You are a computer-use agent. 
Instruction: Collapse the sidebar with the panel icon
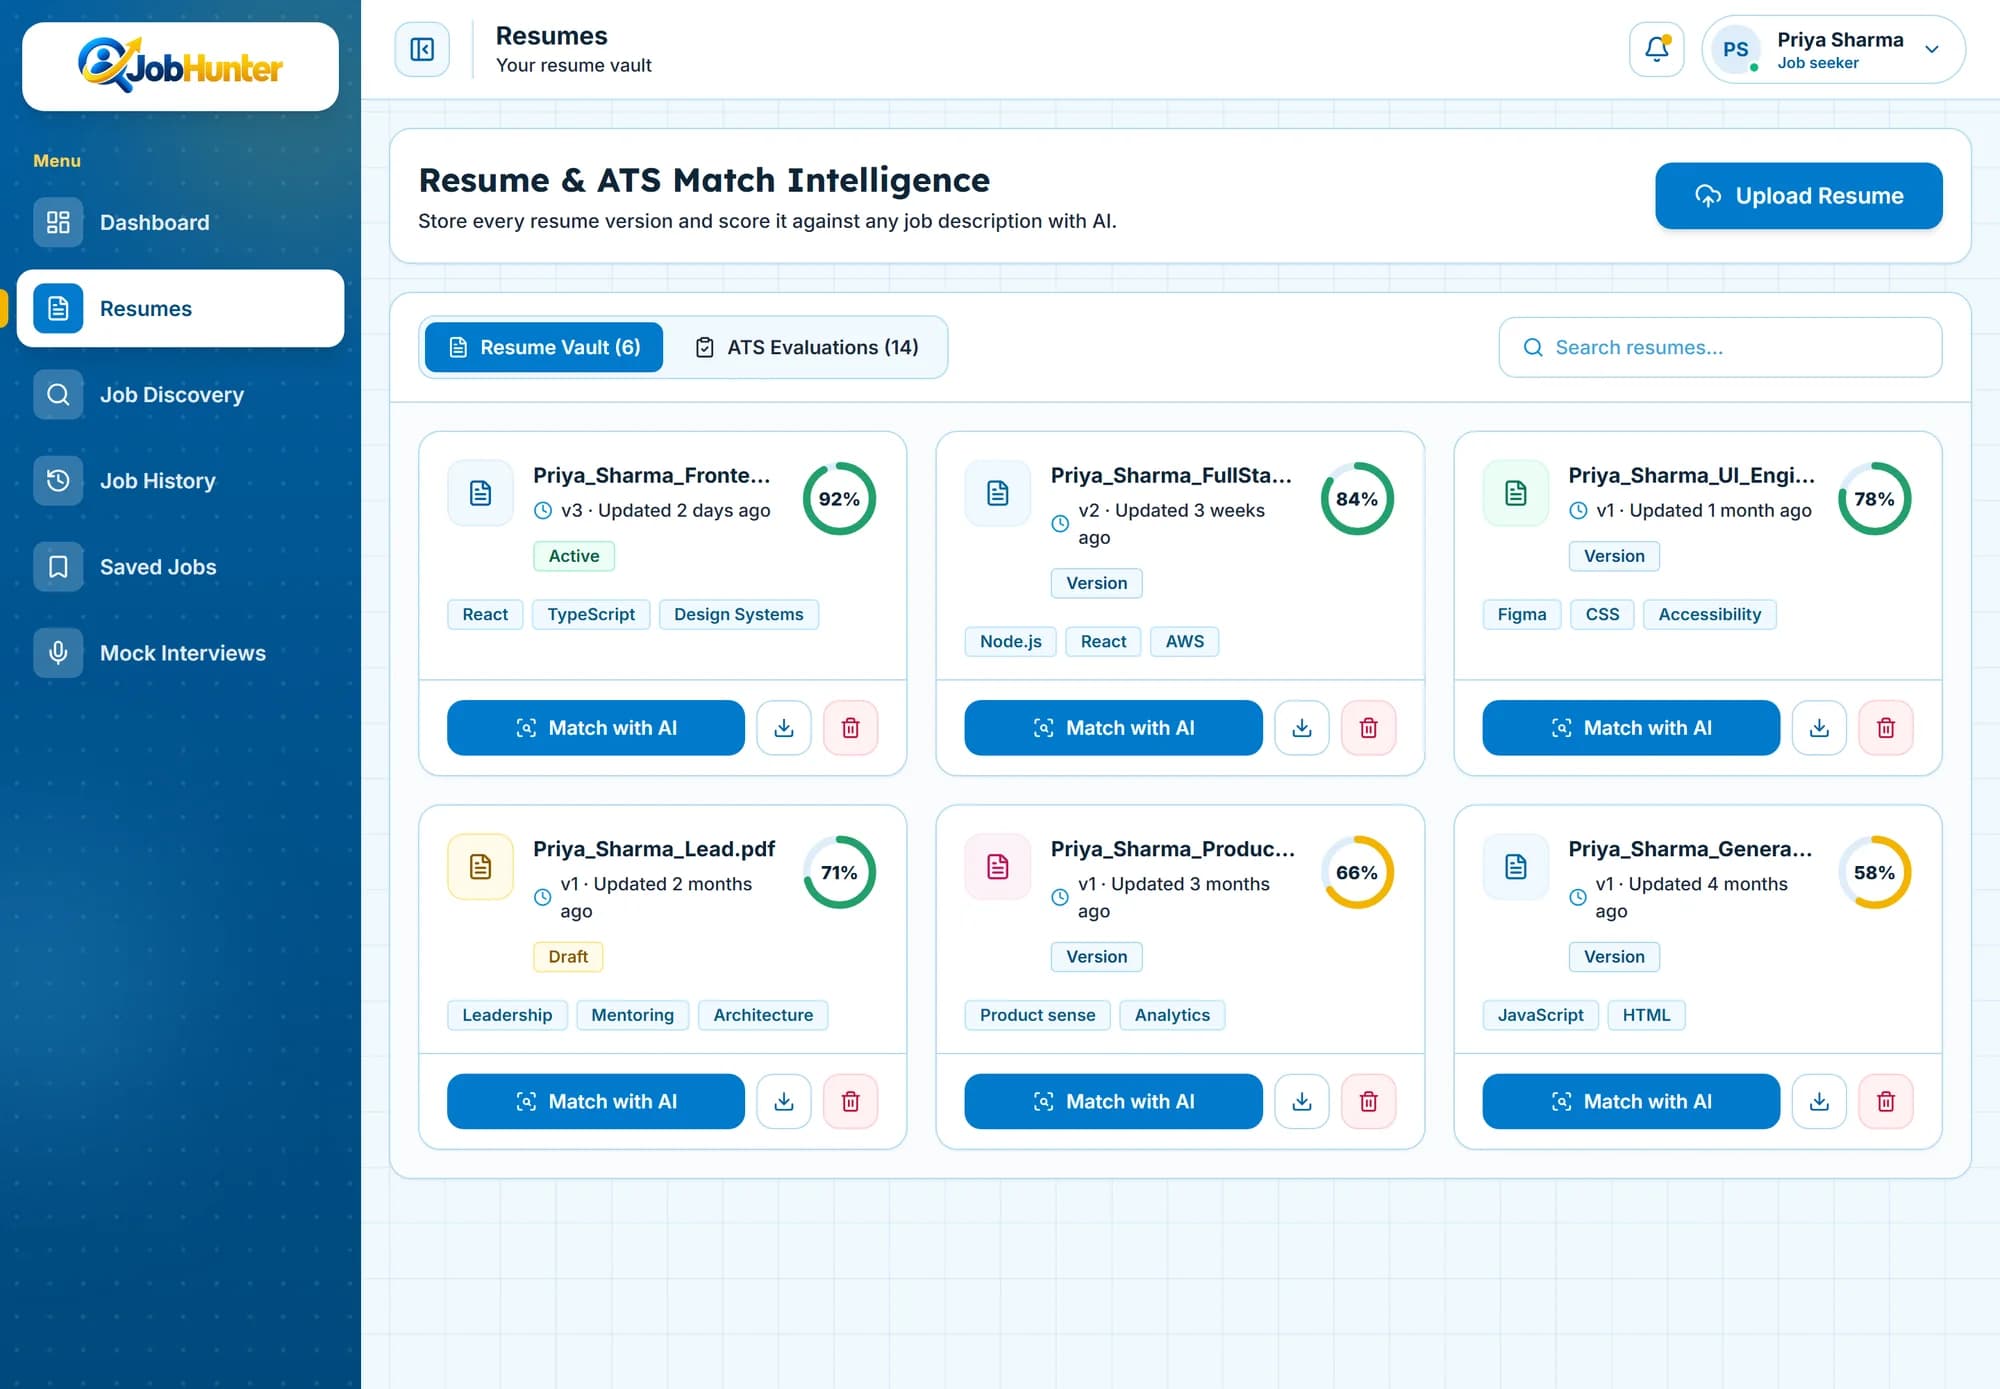422,49
